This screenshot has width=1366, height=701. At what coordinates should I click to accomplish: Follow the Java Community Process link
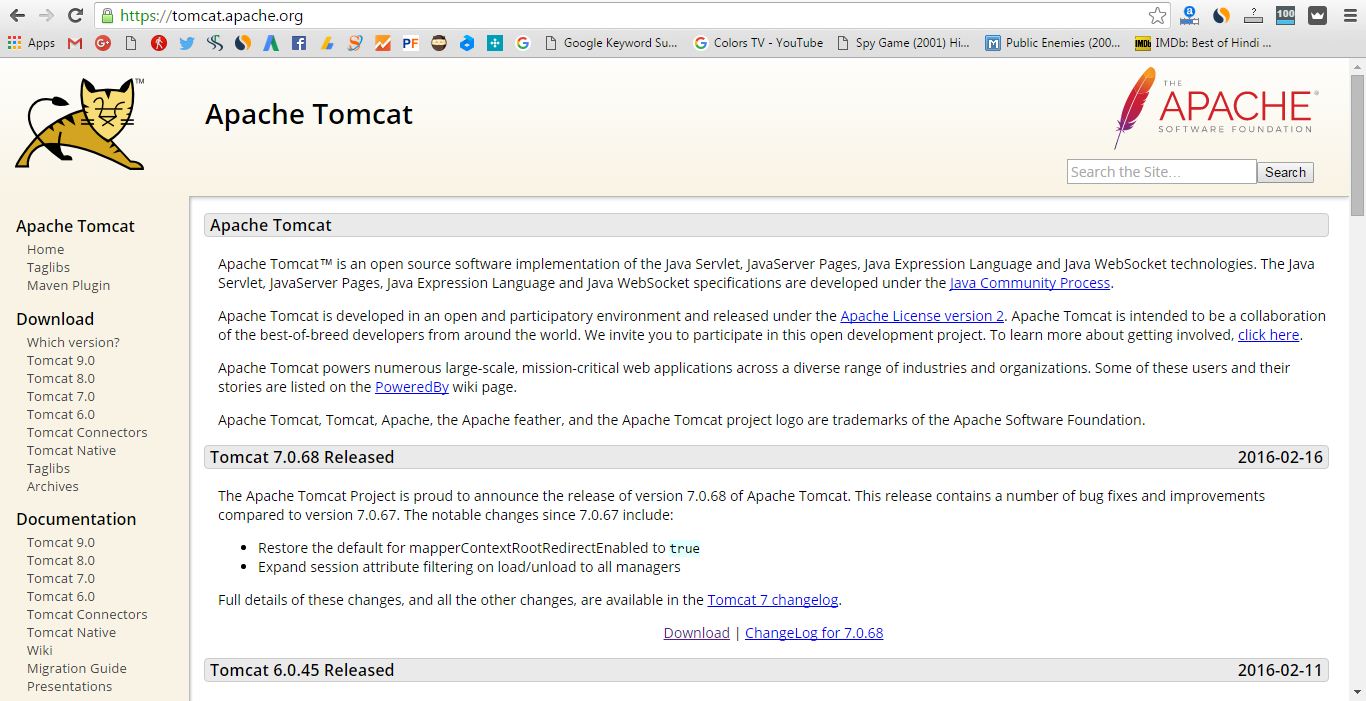1030,283
